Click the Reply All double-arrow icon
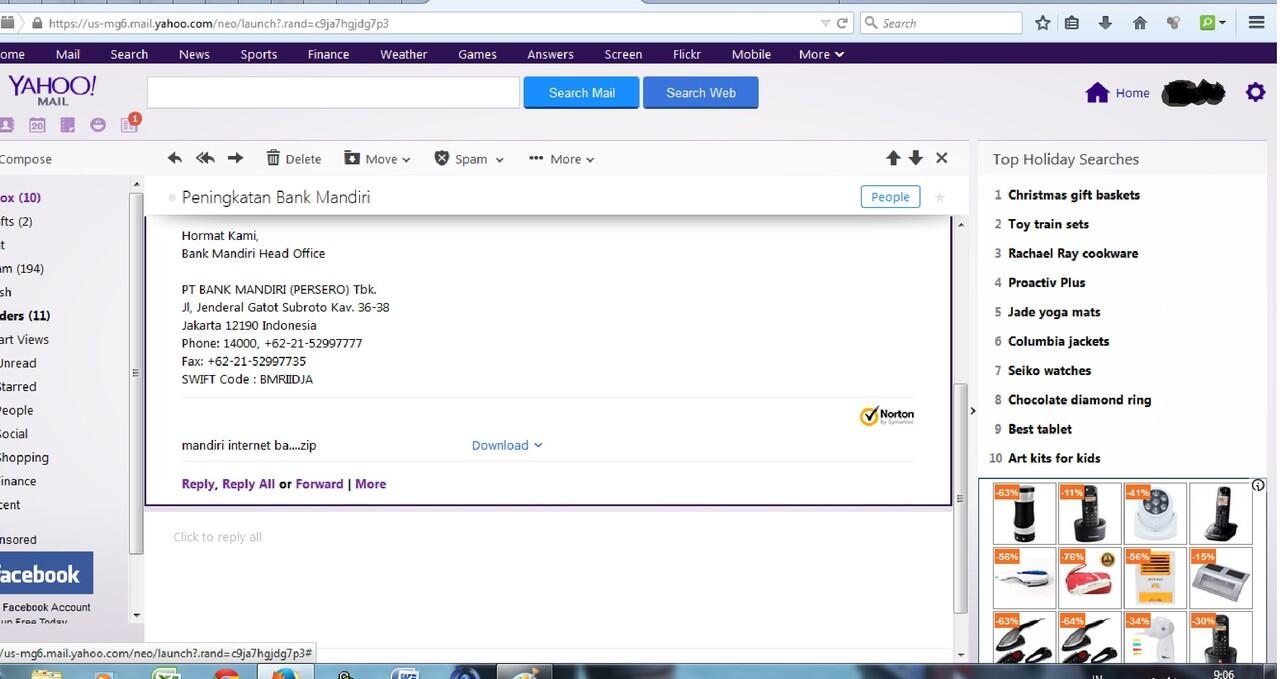 (x=205, y=158)
